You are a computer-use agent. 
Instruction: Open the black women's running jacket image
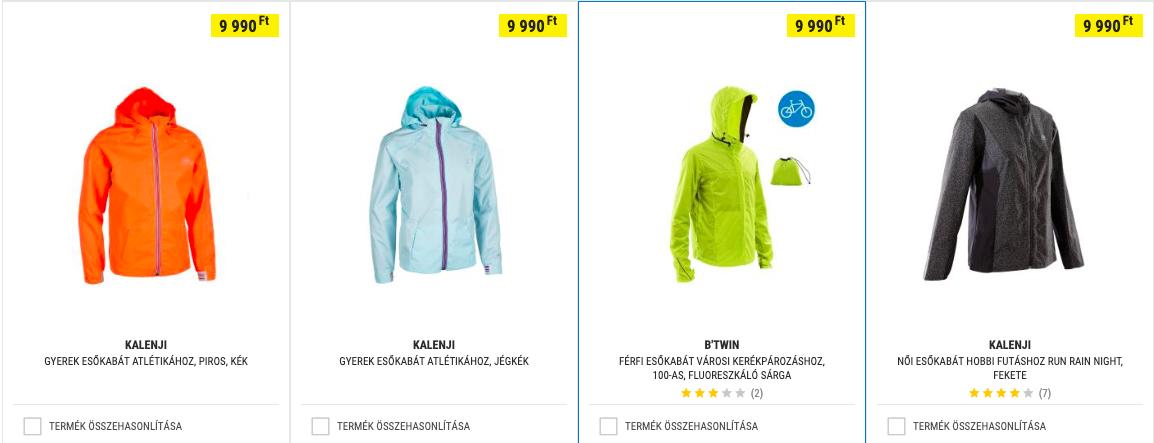click(1003, 184)
